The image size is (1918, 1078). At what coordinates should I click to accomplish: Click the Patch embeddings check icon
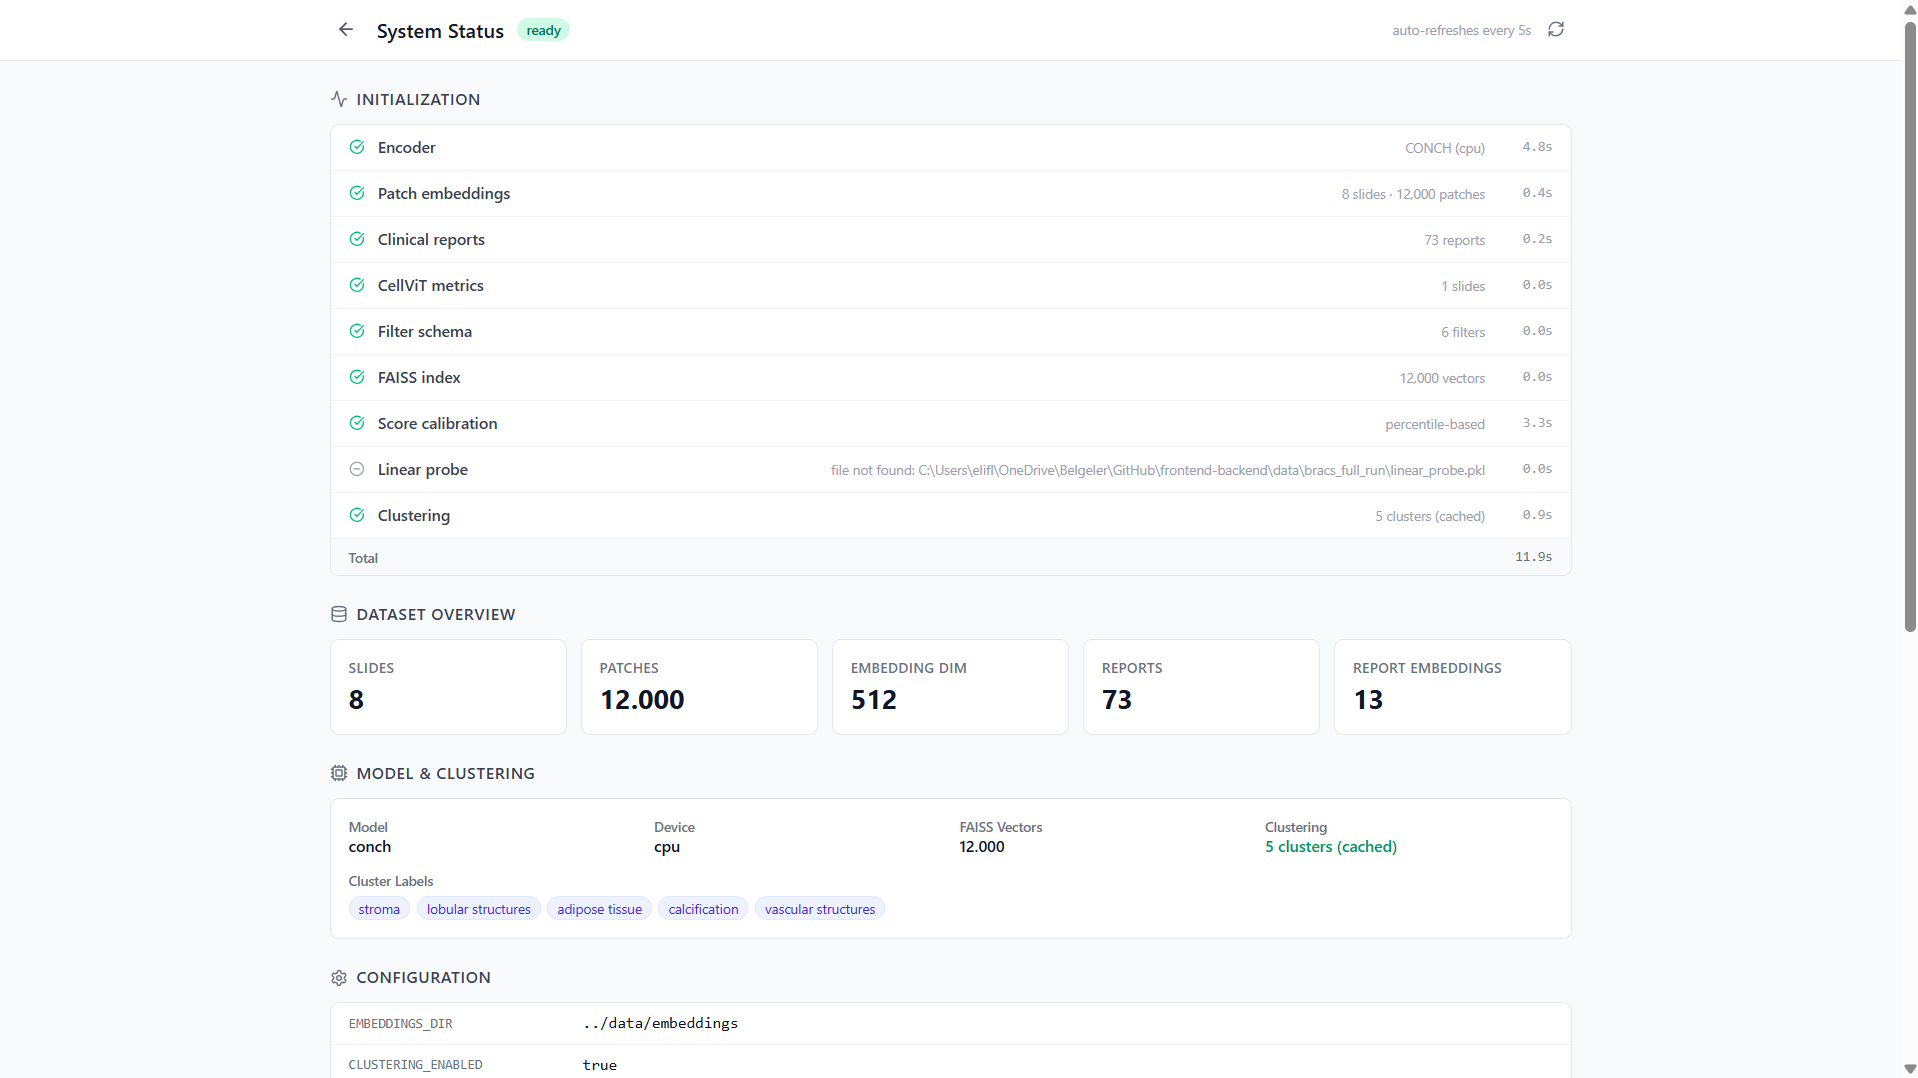click(357, 193)
